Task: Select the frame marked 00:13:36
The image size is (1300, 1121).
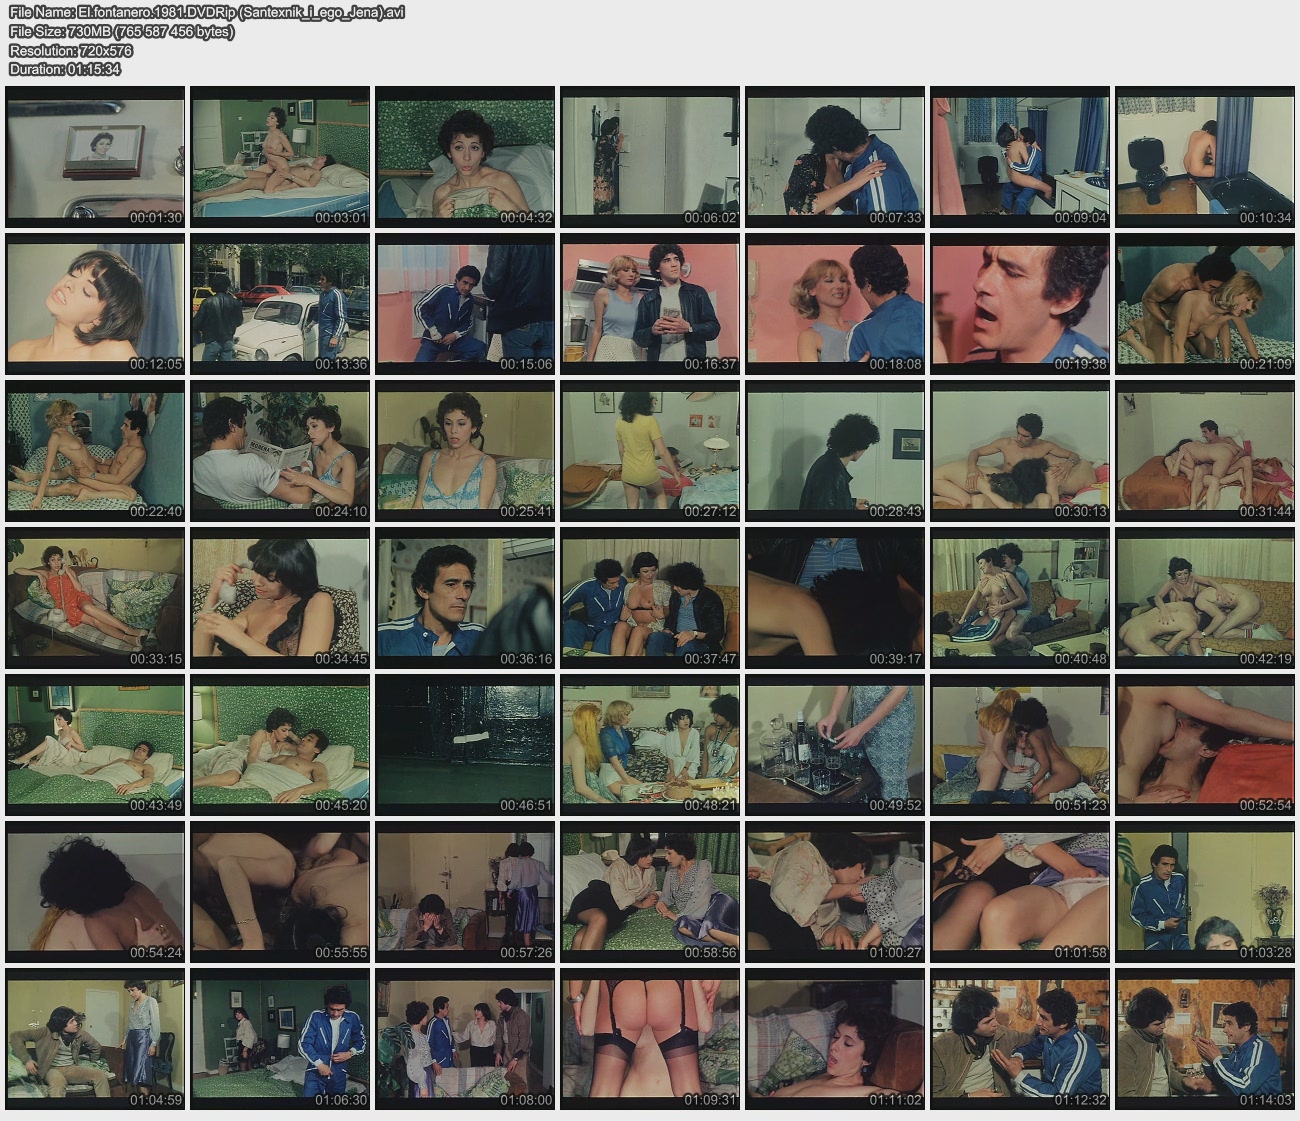Action: coord(280,304)
